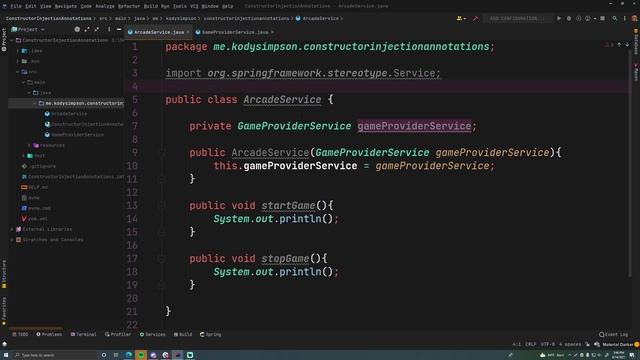Viewport: 640px width, 360px height.
Task: Toggle the Structure side tool window
Action: point(4,274)
